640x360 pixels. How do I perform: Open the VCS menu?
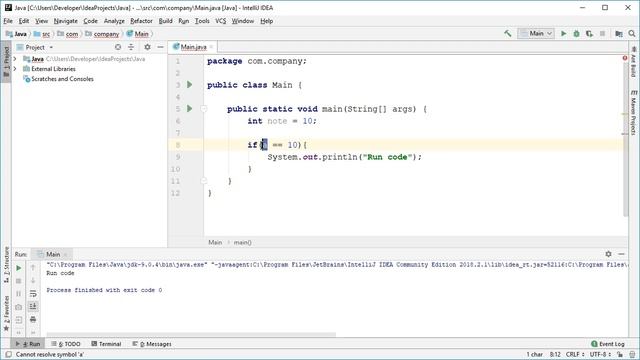click(x=220, y=21)
